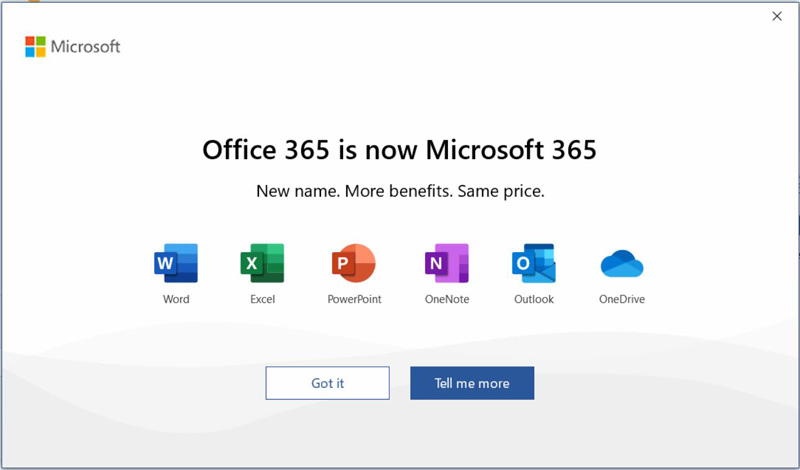Select the PowerPoint app icon
Image resolution: width=800 pixels, height=470 pixels.
[x=354, y=263]
